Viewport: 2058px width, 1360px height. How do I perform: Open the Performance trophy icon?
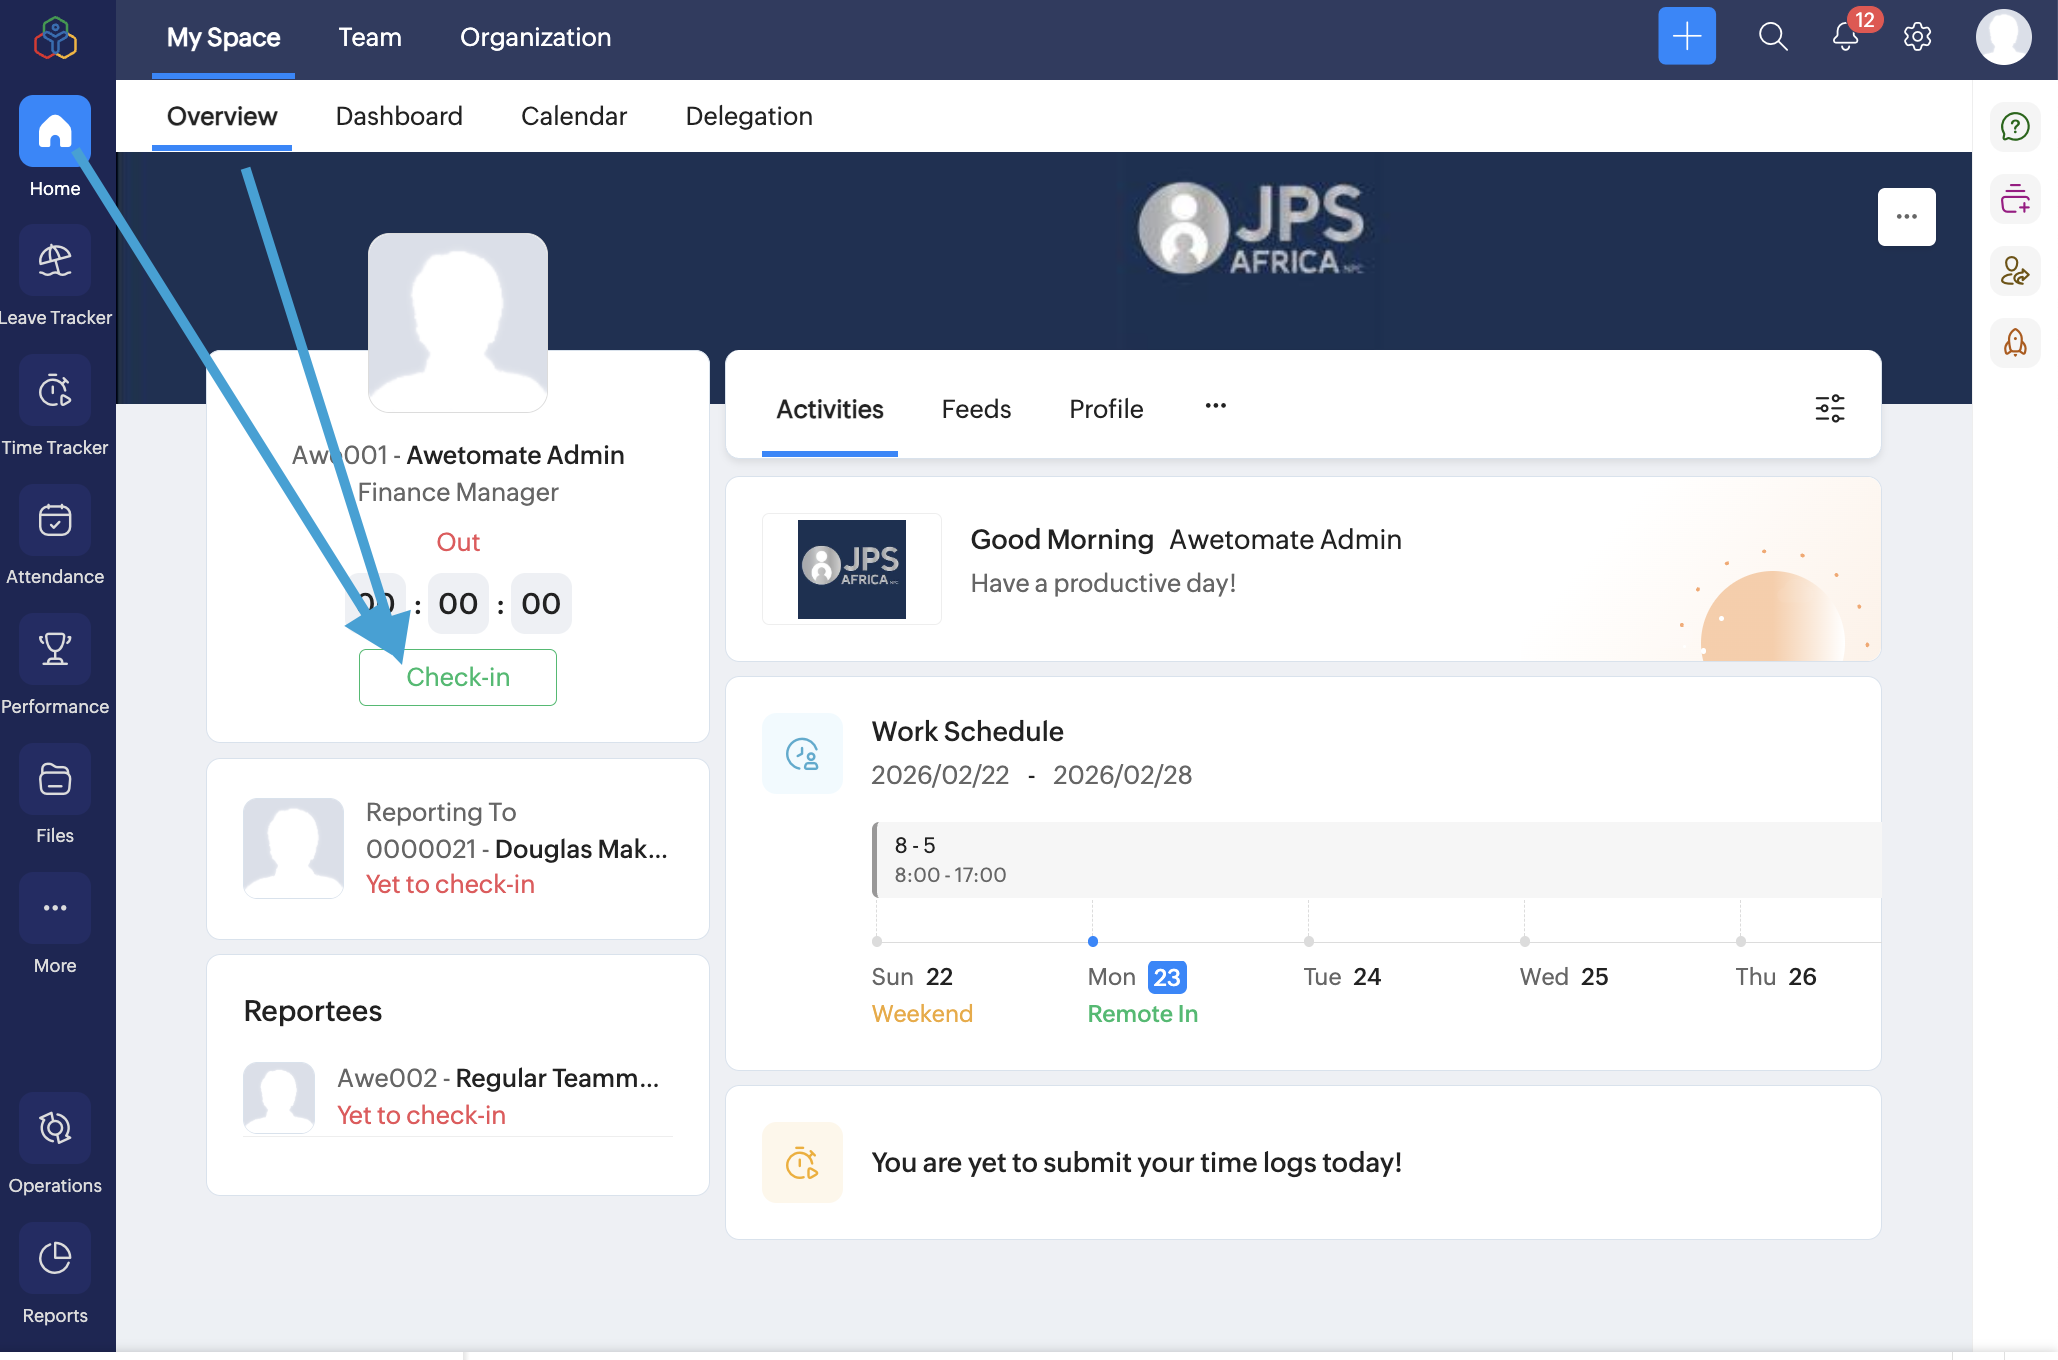coord(55,650)
